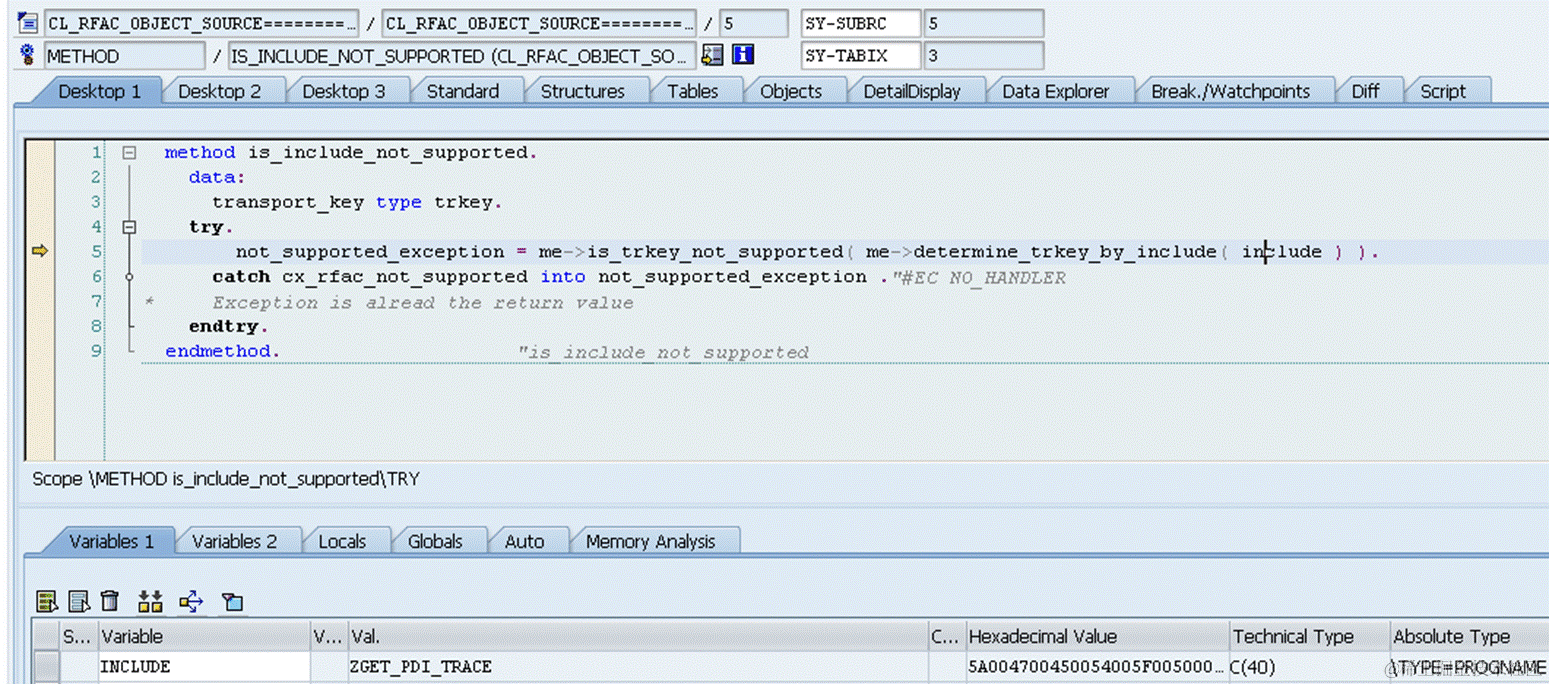
Task: Click the SY-TABIX value 3 field
Action: coord(983,56)
